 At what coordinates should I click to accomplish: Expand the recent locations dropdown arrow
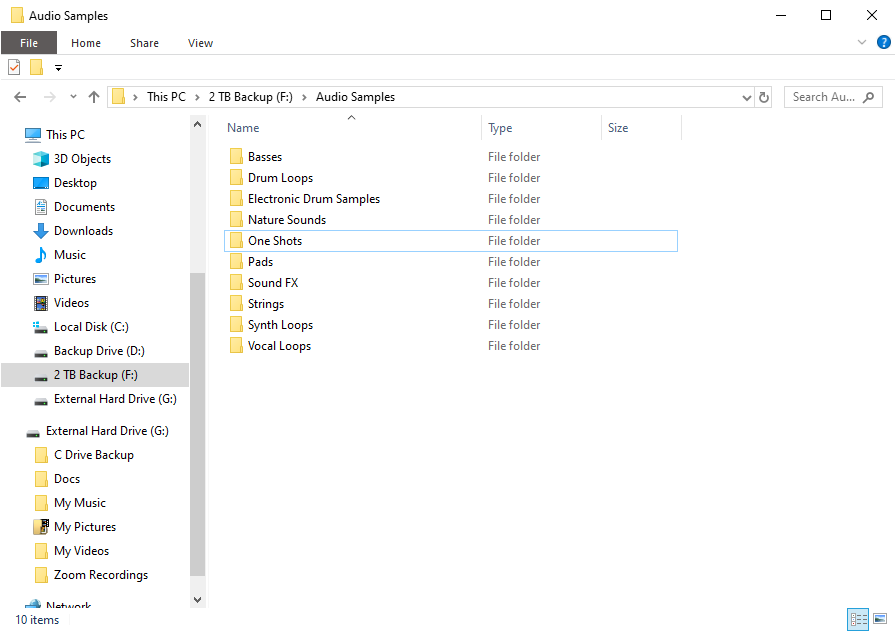tap(73, 97)
